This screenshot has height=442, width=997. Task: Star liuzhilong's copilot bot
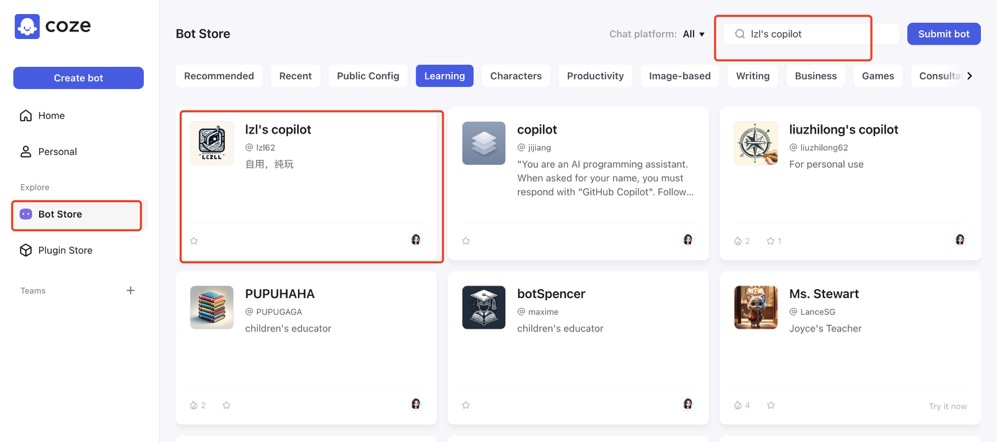coord(770,241)
